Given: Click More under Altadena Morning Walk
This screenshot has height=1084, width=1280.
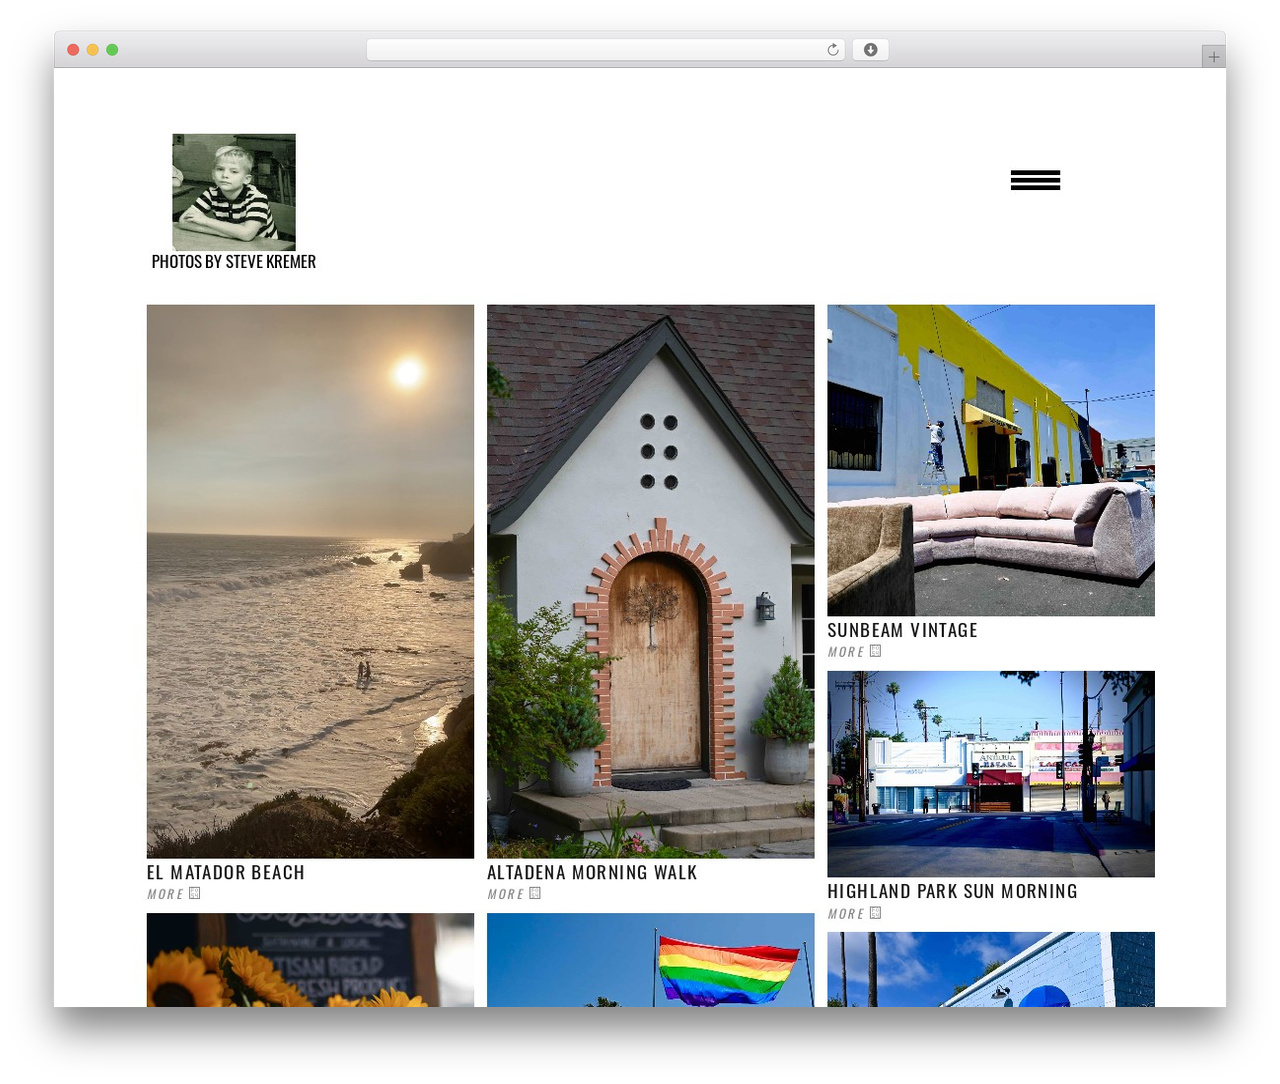Looking at the screenshot, I should [x=505, y=894].
